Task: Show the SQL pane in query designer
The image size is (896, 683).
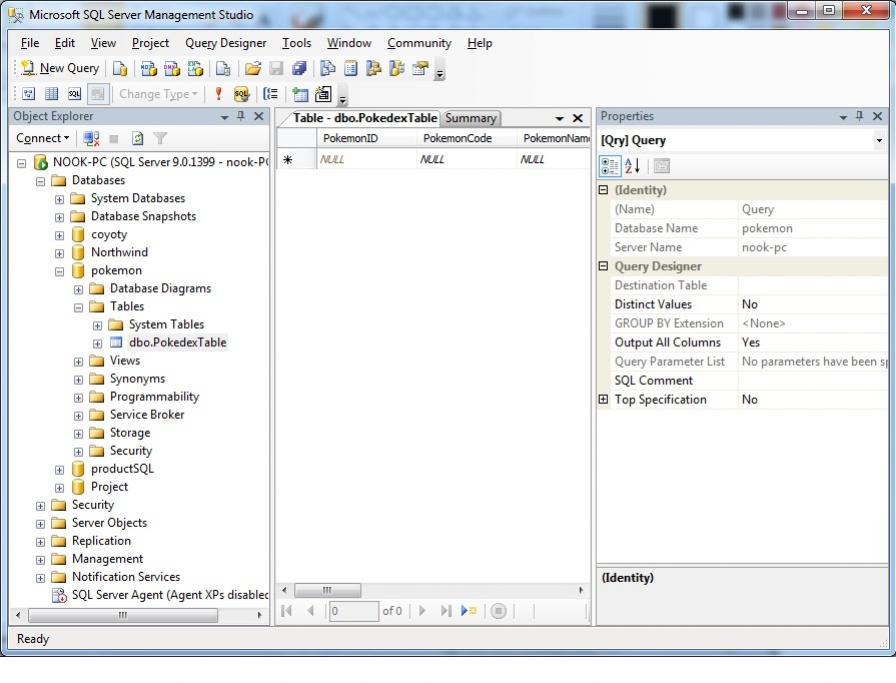Action: [x=75, y=94]
